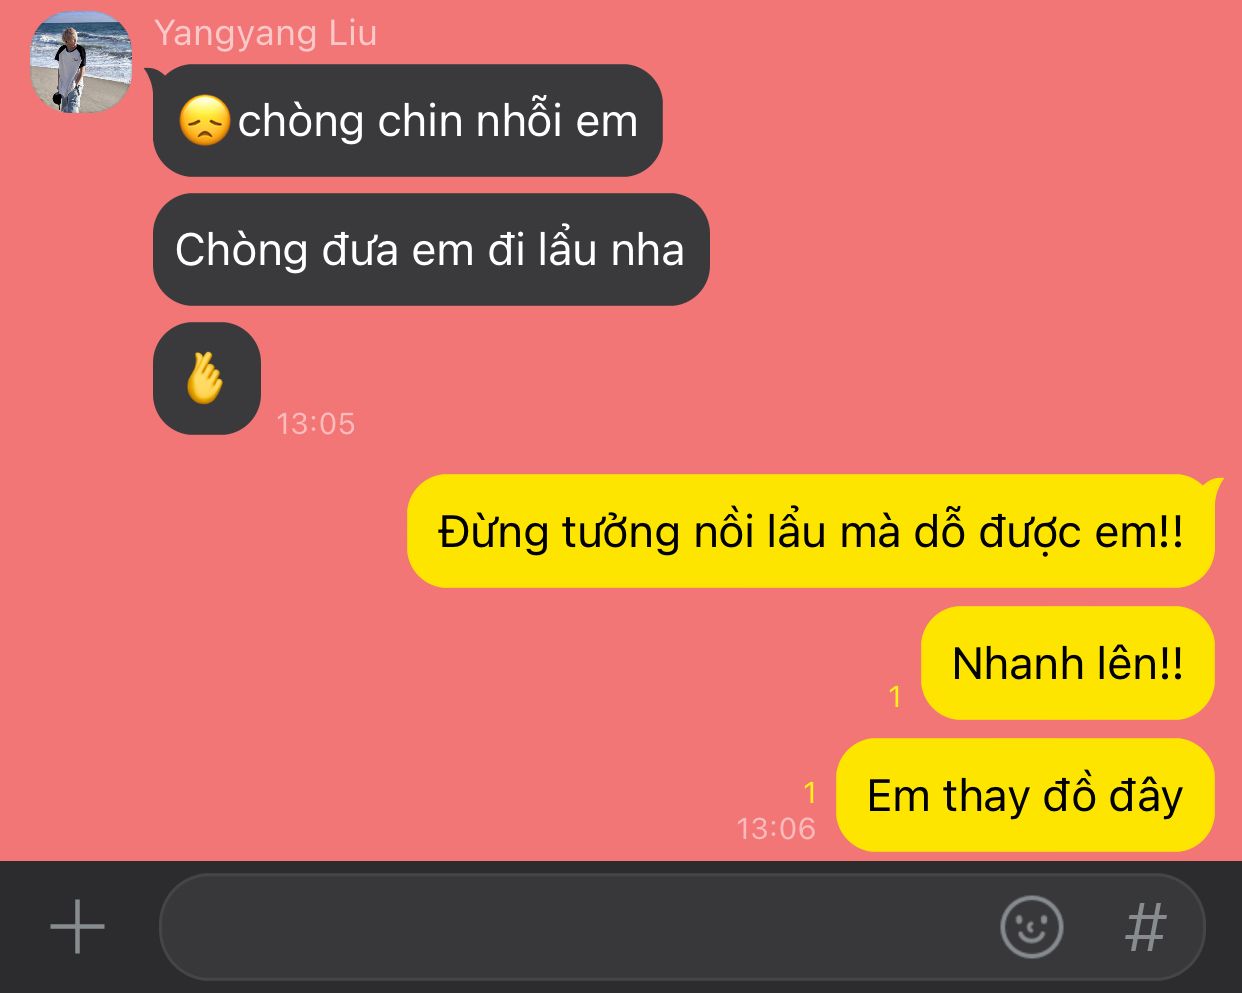The image size is (1242, 993).
Task: Open the plus attachment menu
Action: pyautogui.click(x=77, y=927)
